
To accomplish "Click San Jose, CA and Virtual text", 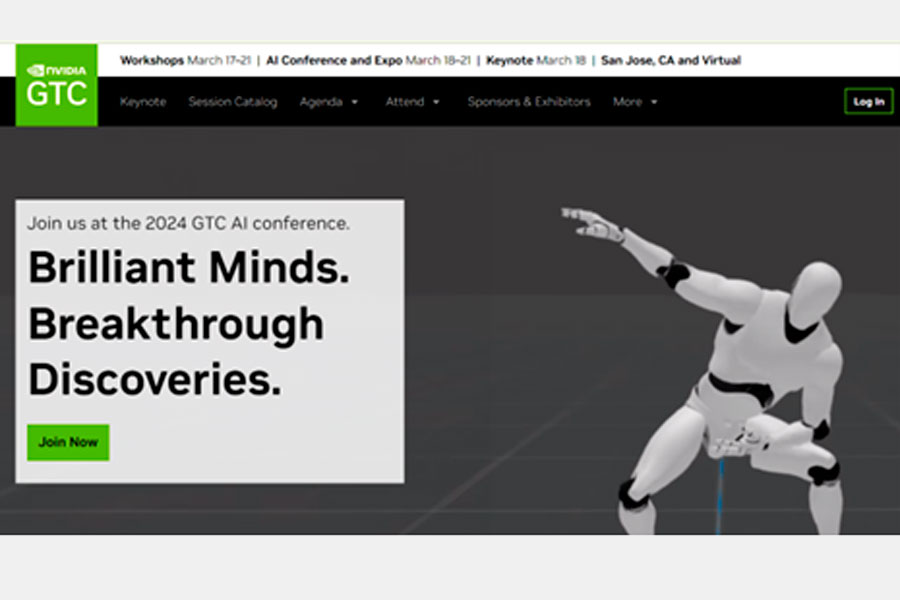I will click(671, 60).
